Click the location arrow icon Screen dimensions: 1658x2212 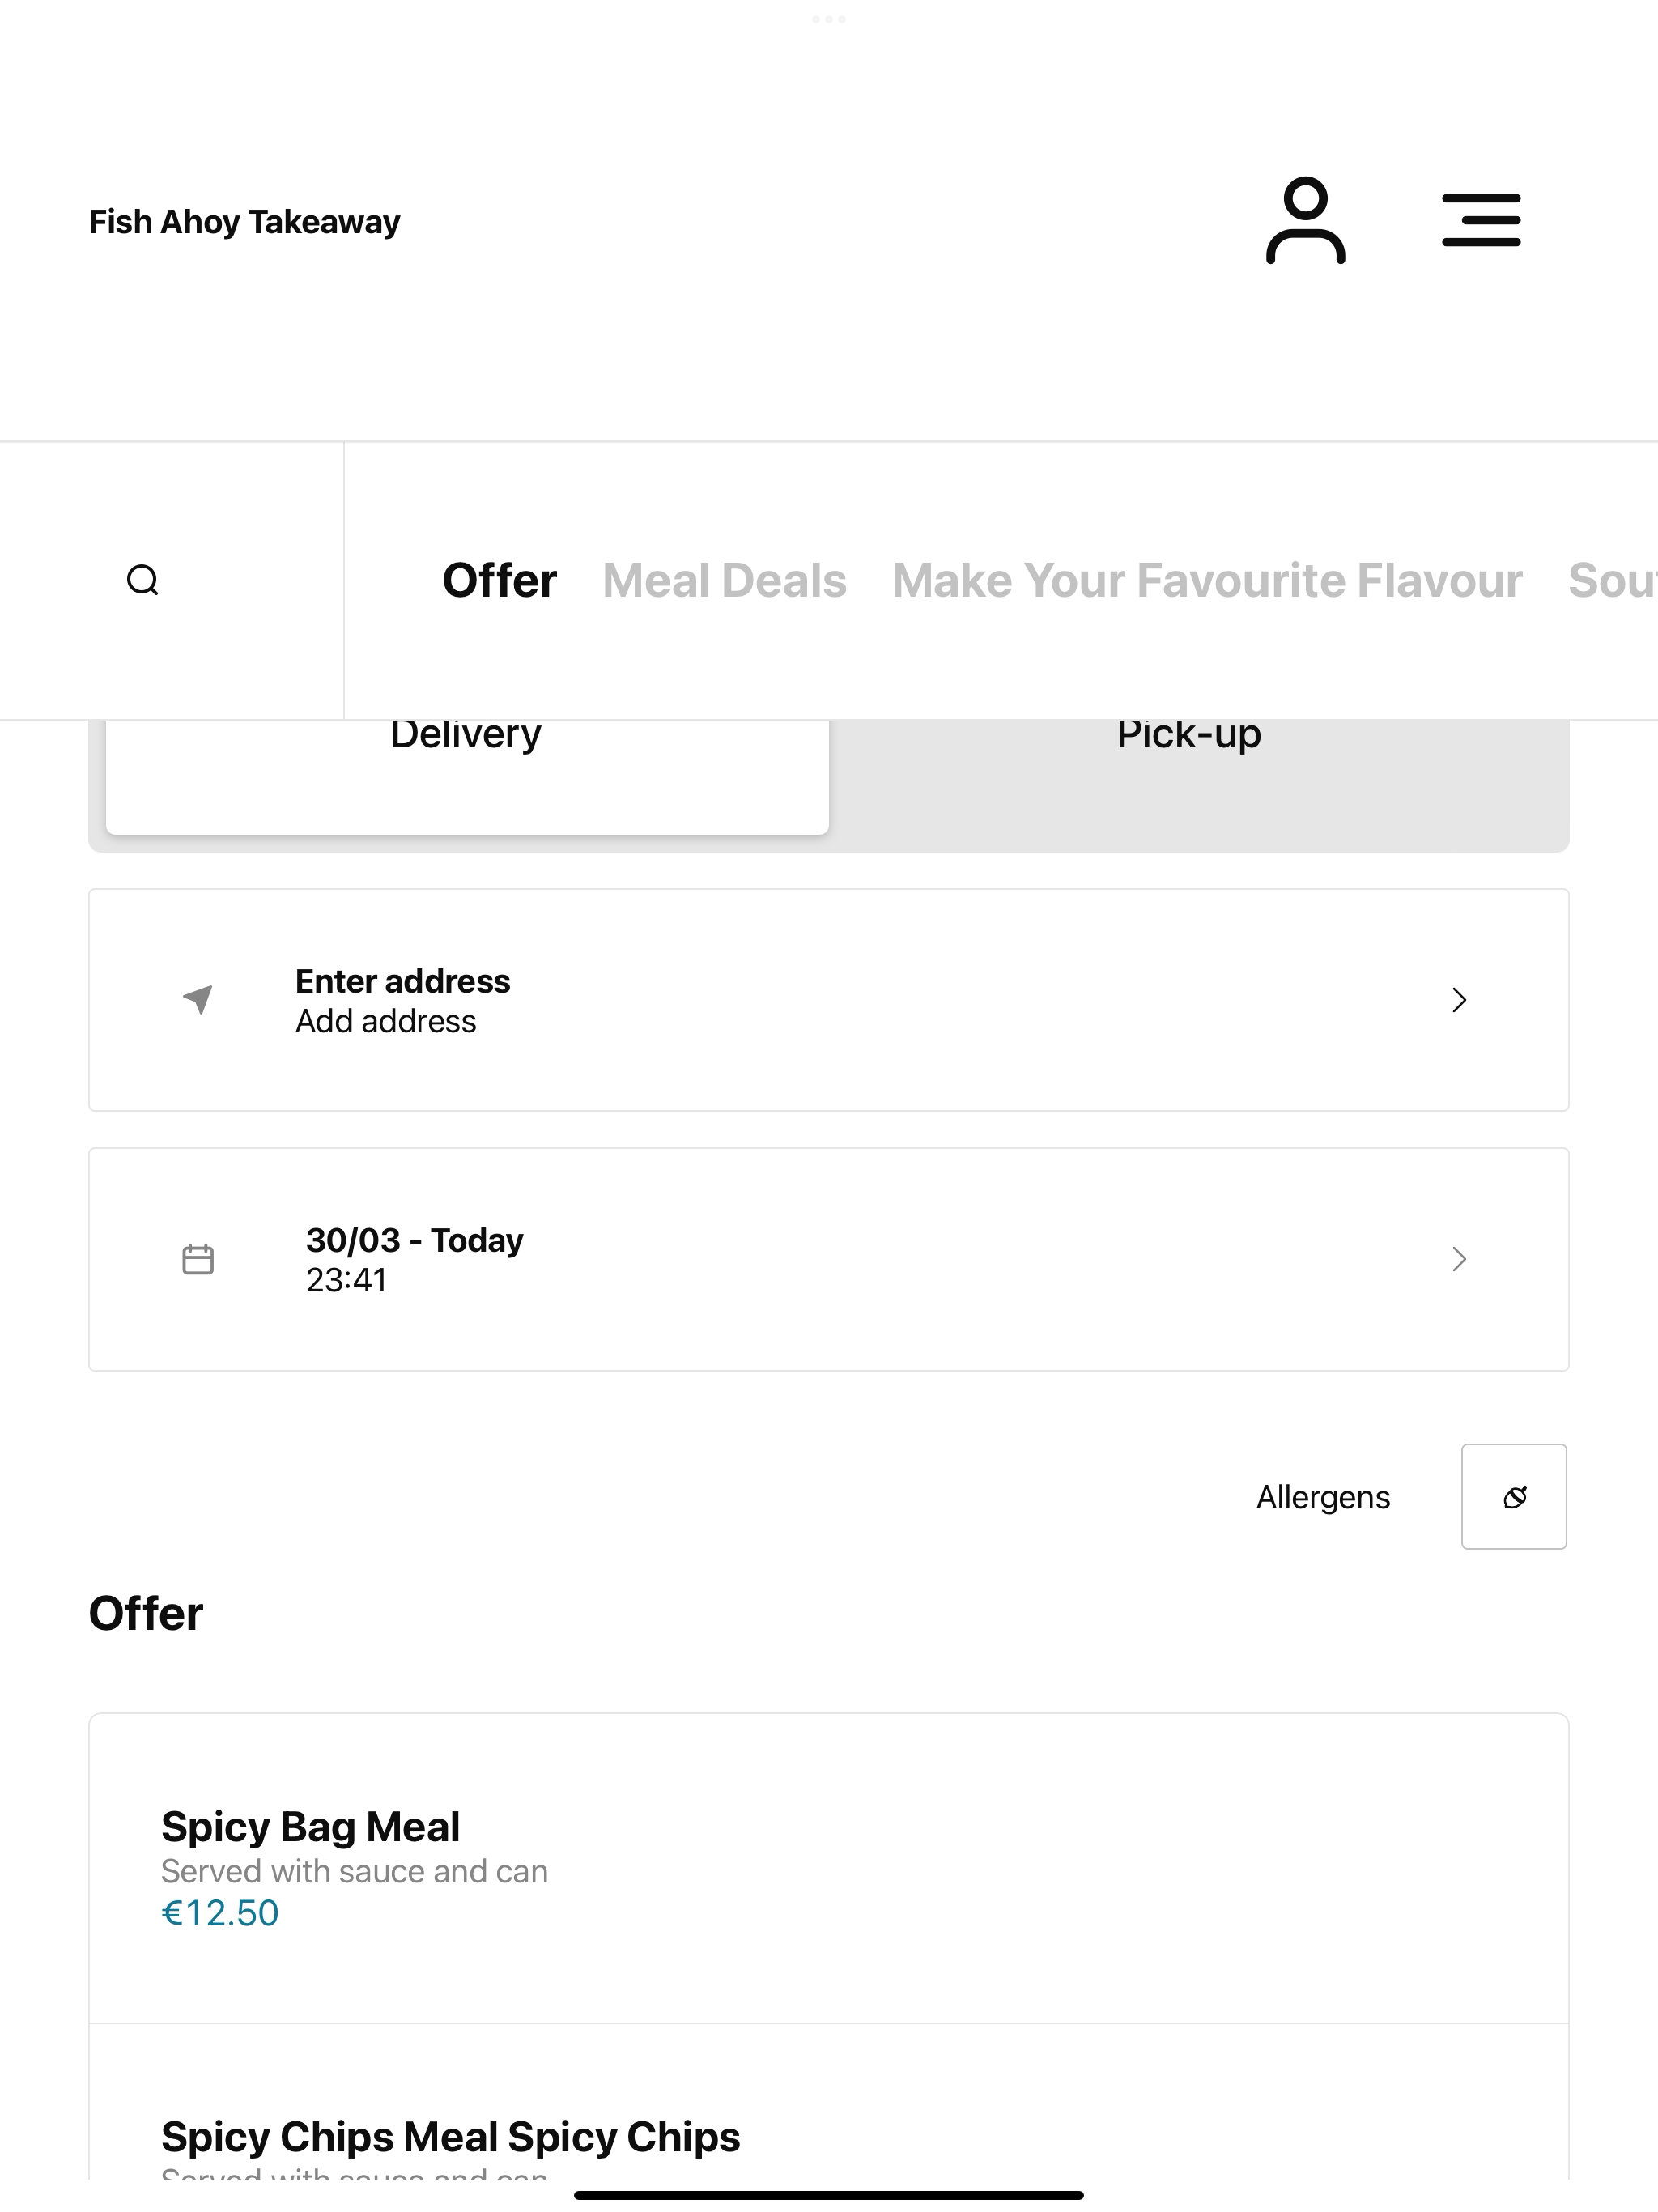coord(198,999)
